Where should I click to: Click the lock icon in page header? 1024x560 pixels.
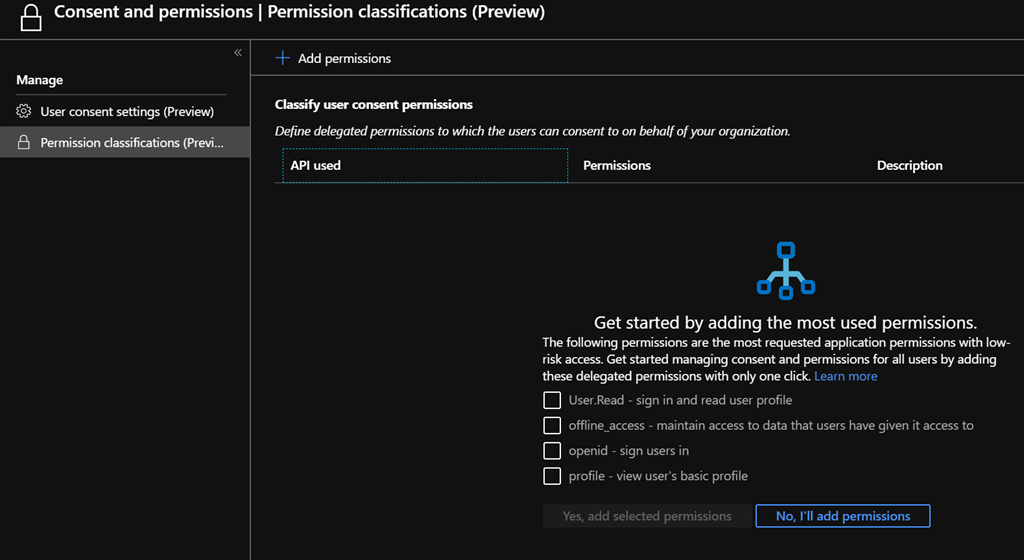(x=28, y=18)
